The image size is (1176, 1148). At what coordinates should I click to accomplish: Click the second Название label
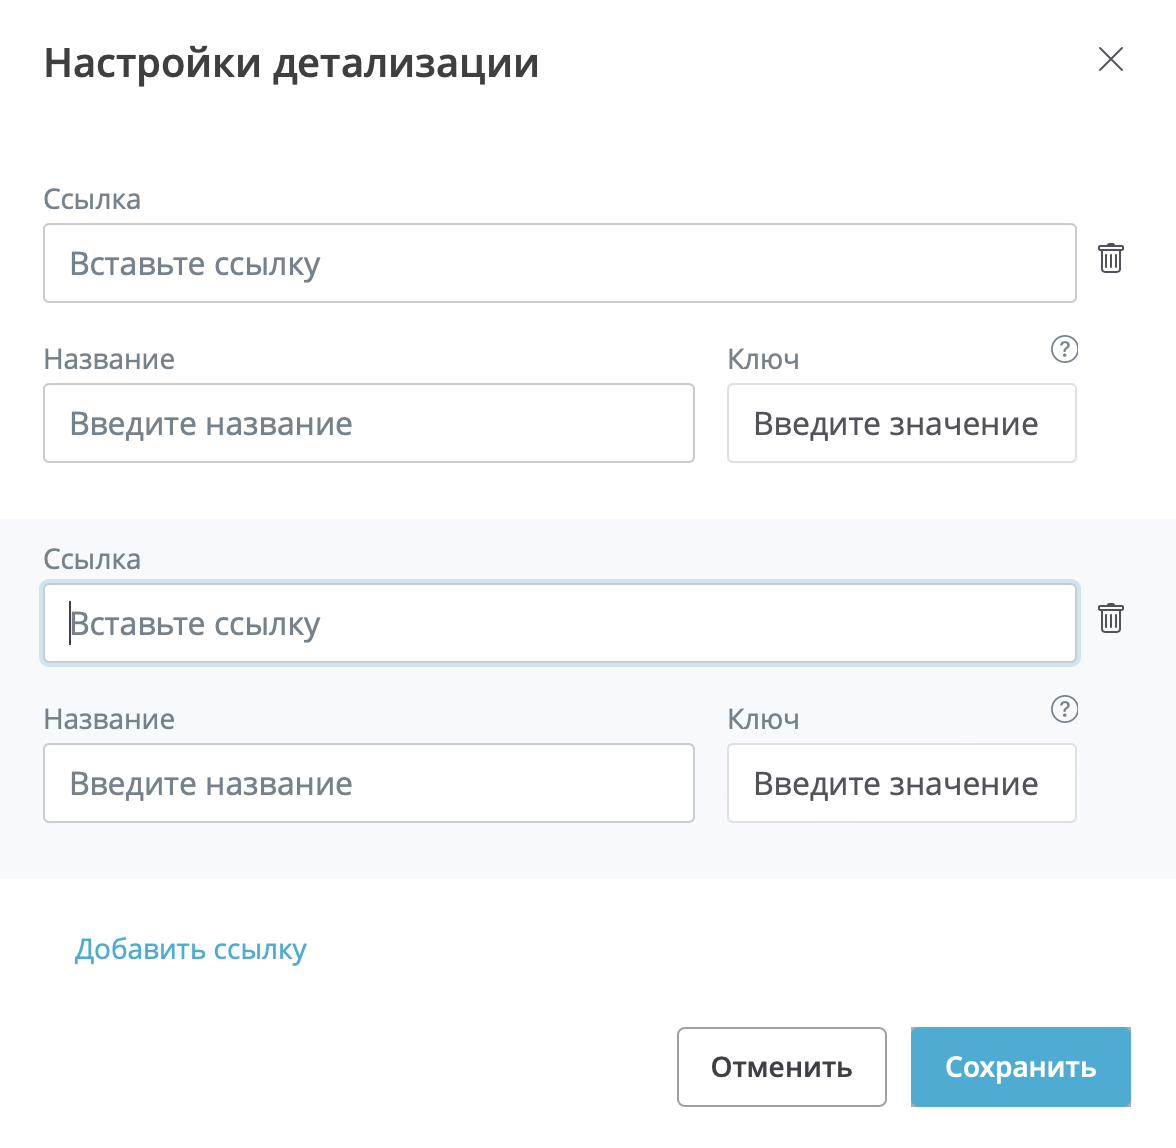click(109, 720)
